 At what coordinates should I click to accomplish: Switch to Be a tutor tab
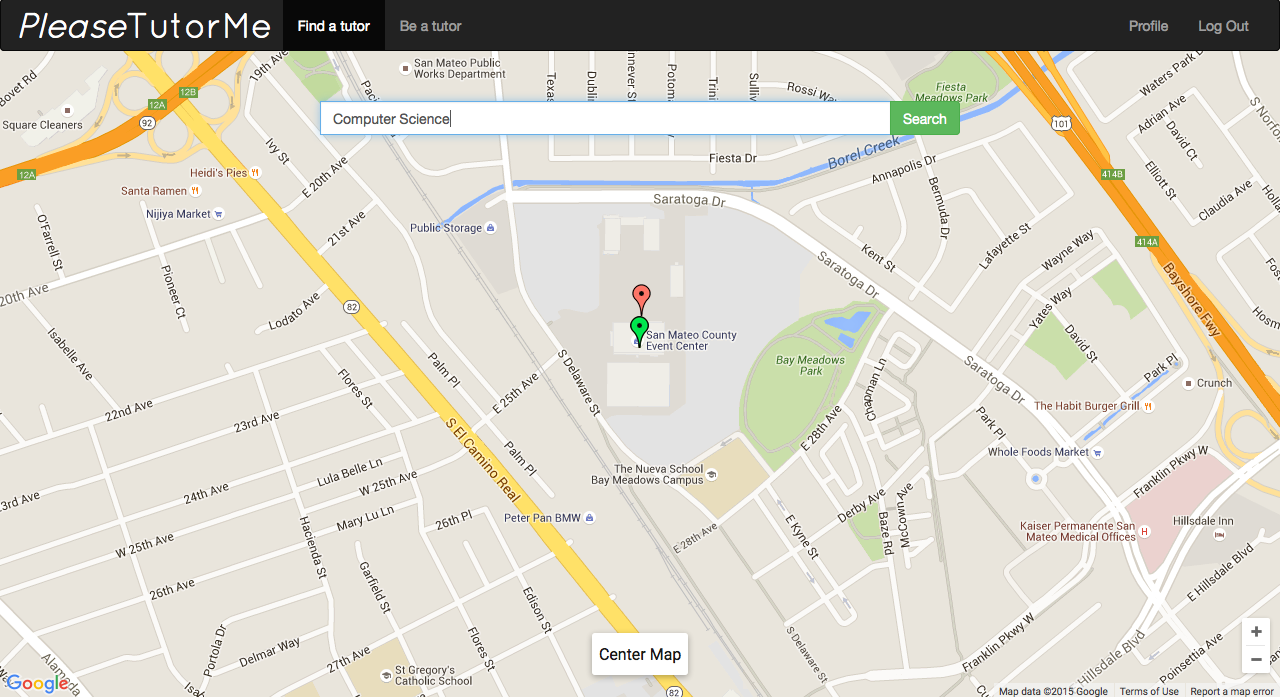coord(431,26)
